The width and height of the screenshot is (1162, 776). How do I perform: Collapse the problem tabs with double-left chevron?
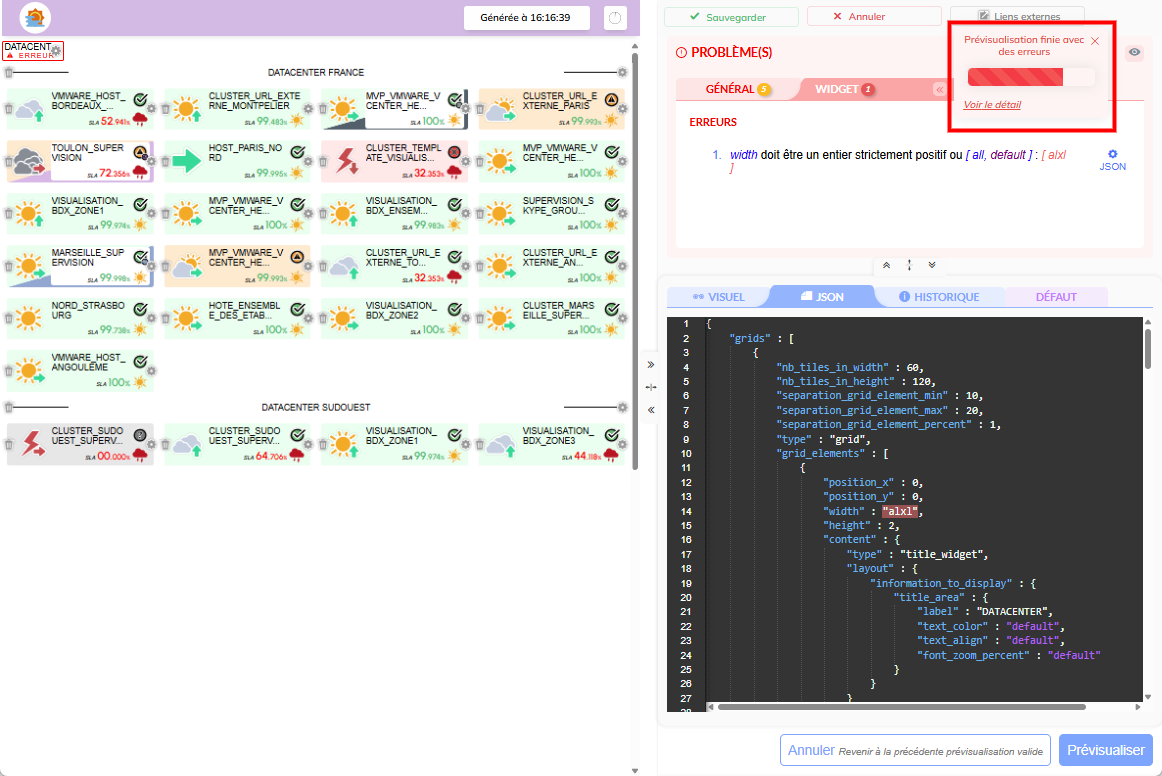pos(939,90)
